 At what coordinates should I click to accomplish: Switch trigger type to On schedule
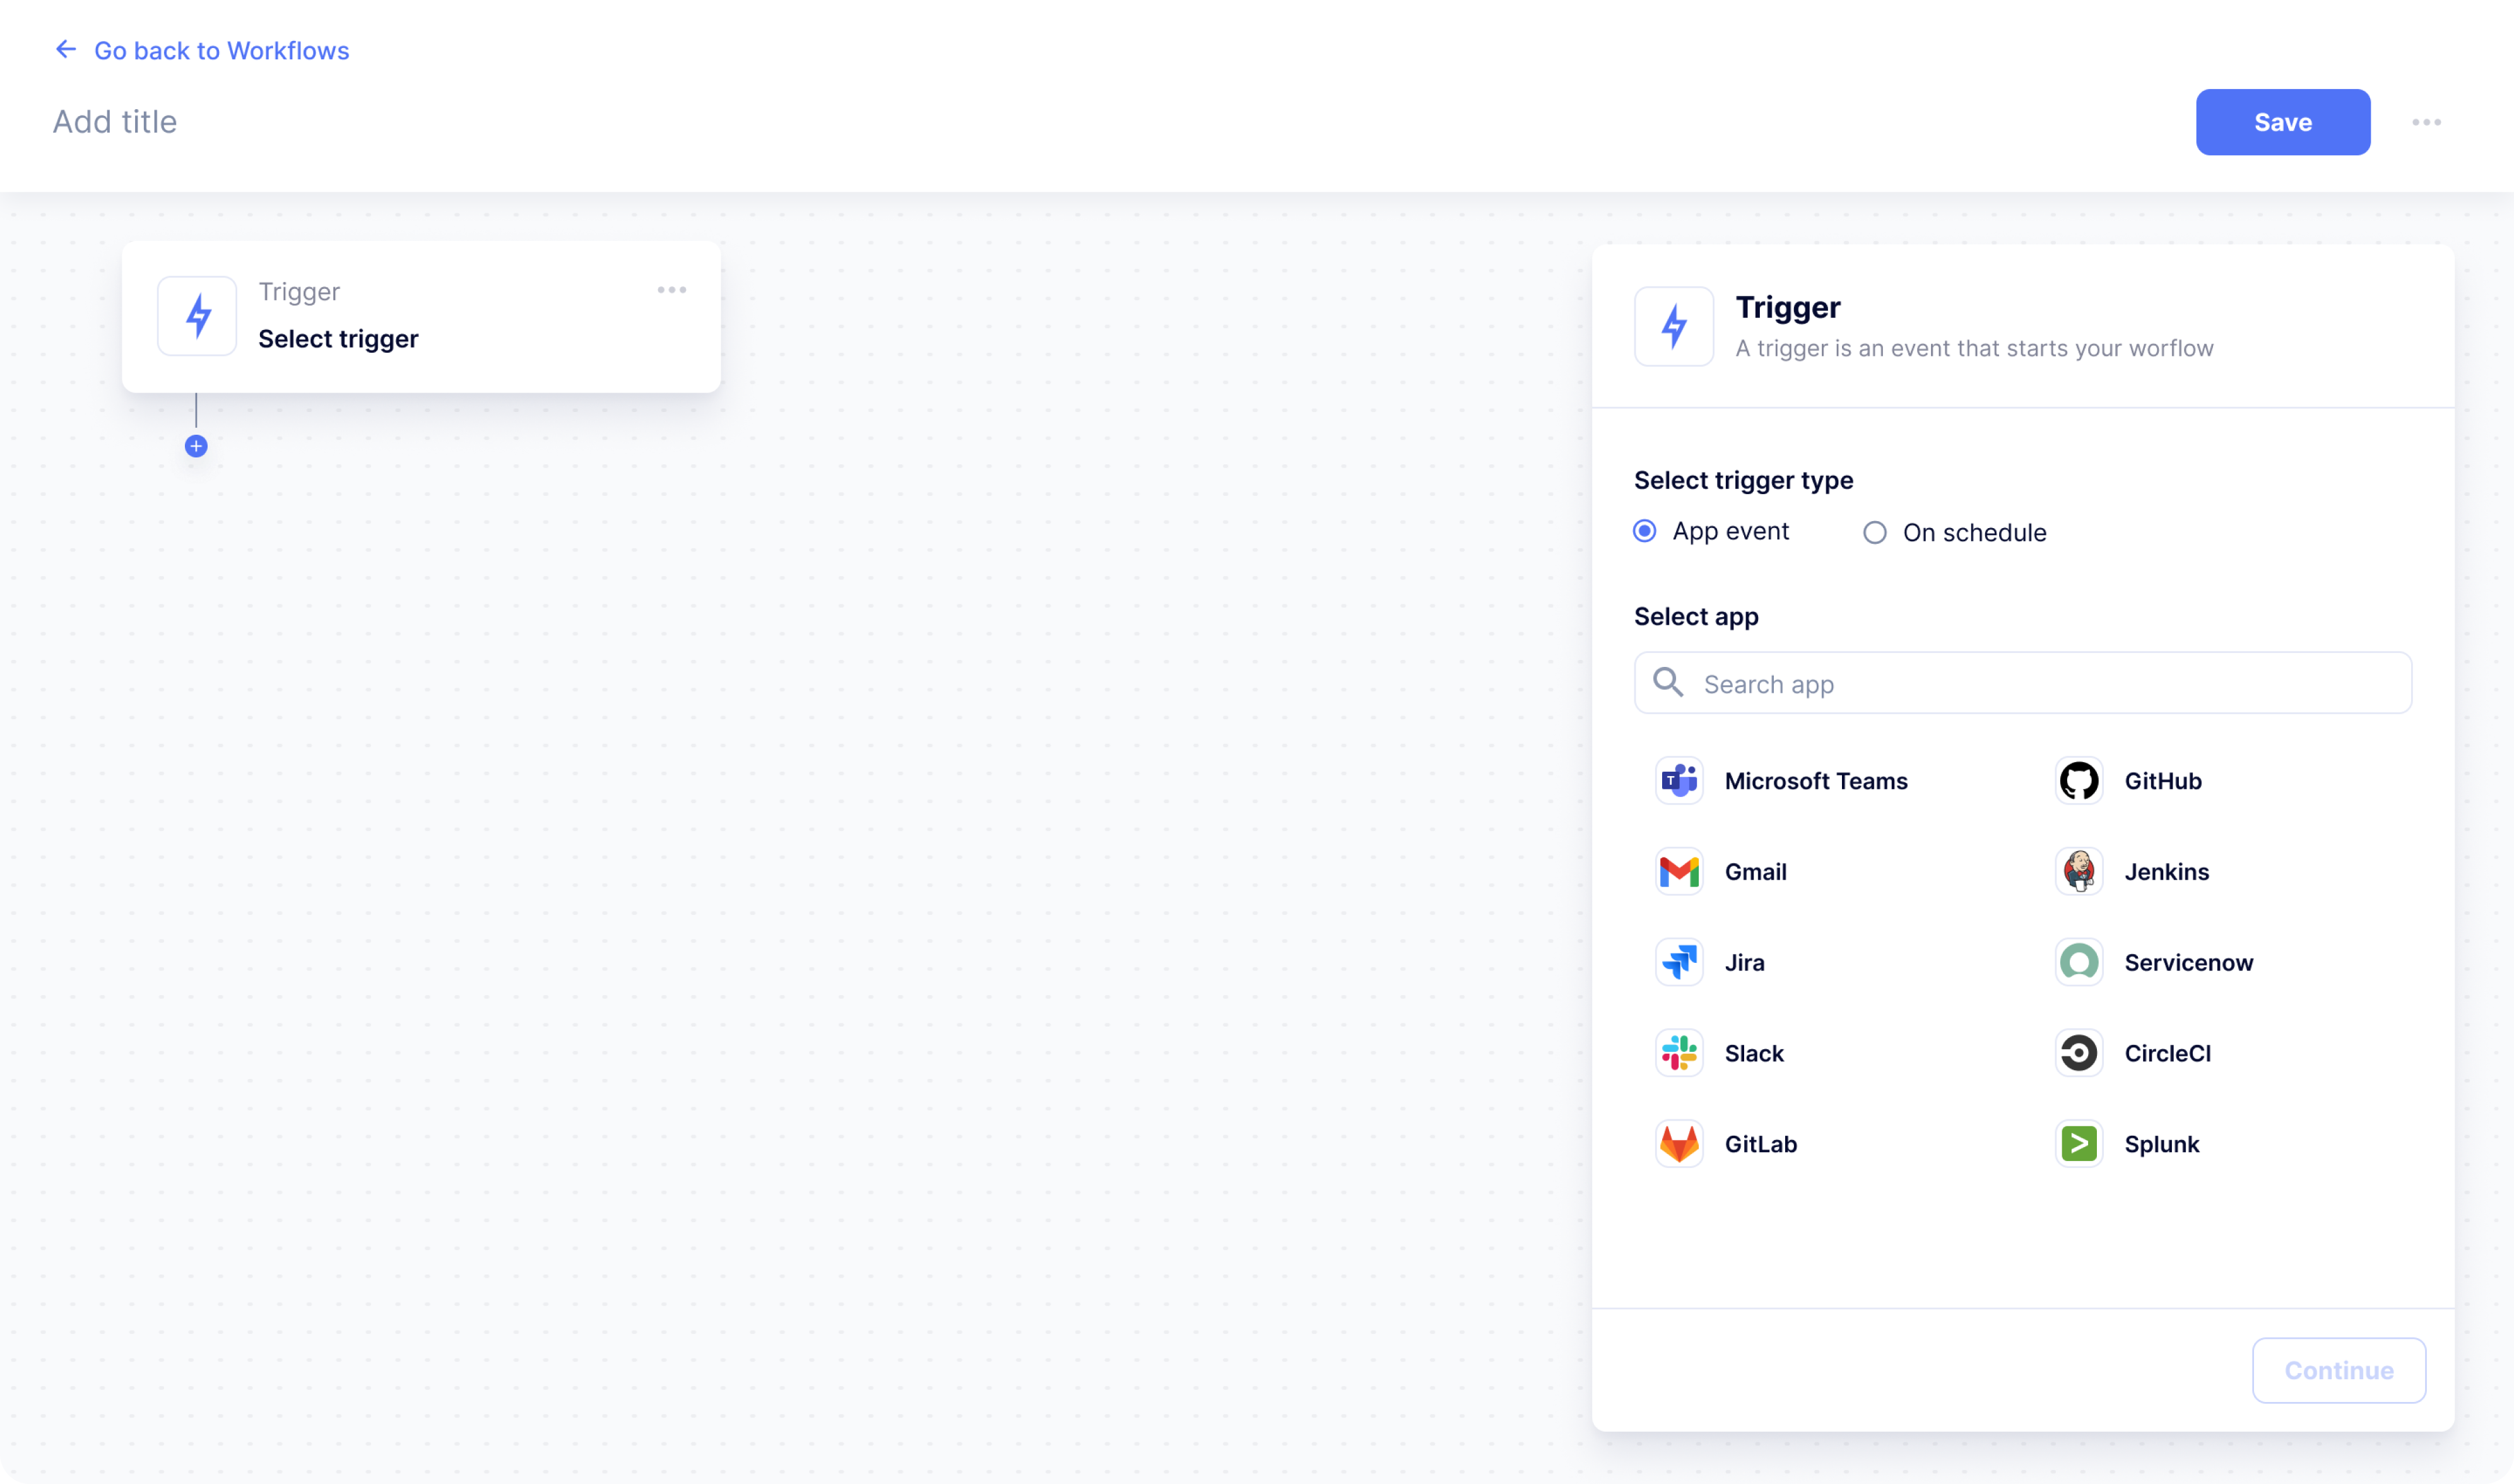pos(1875,532)
